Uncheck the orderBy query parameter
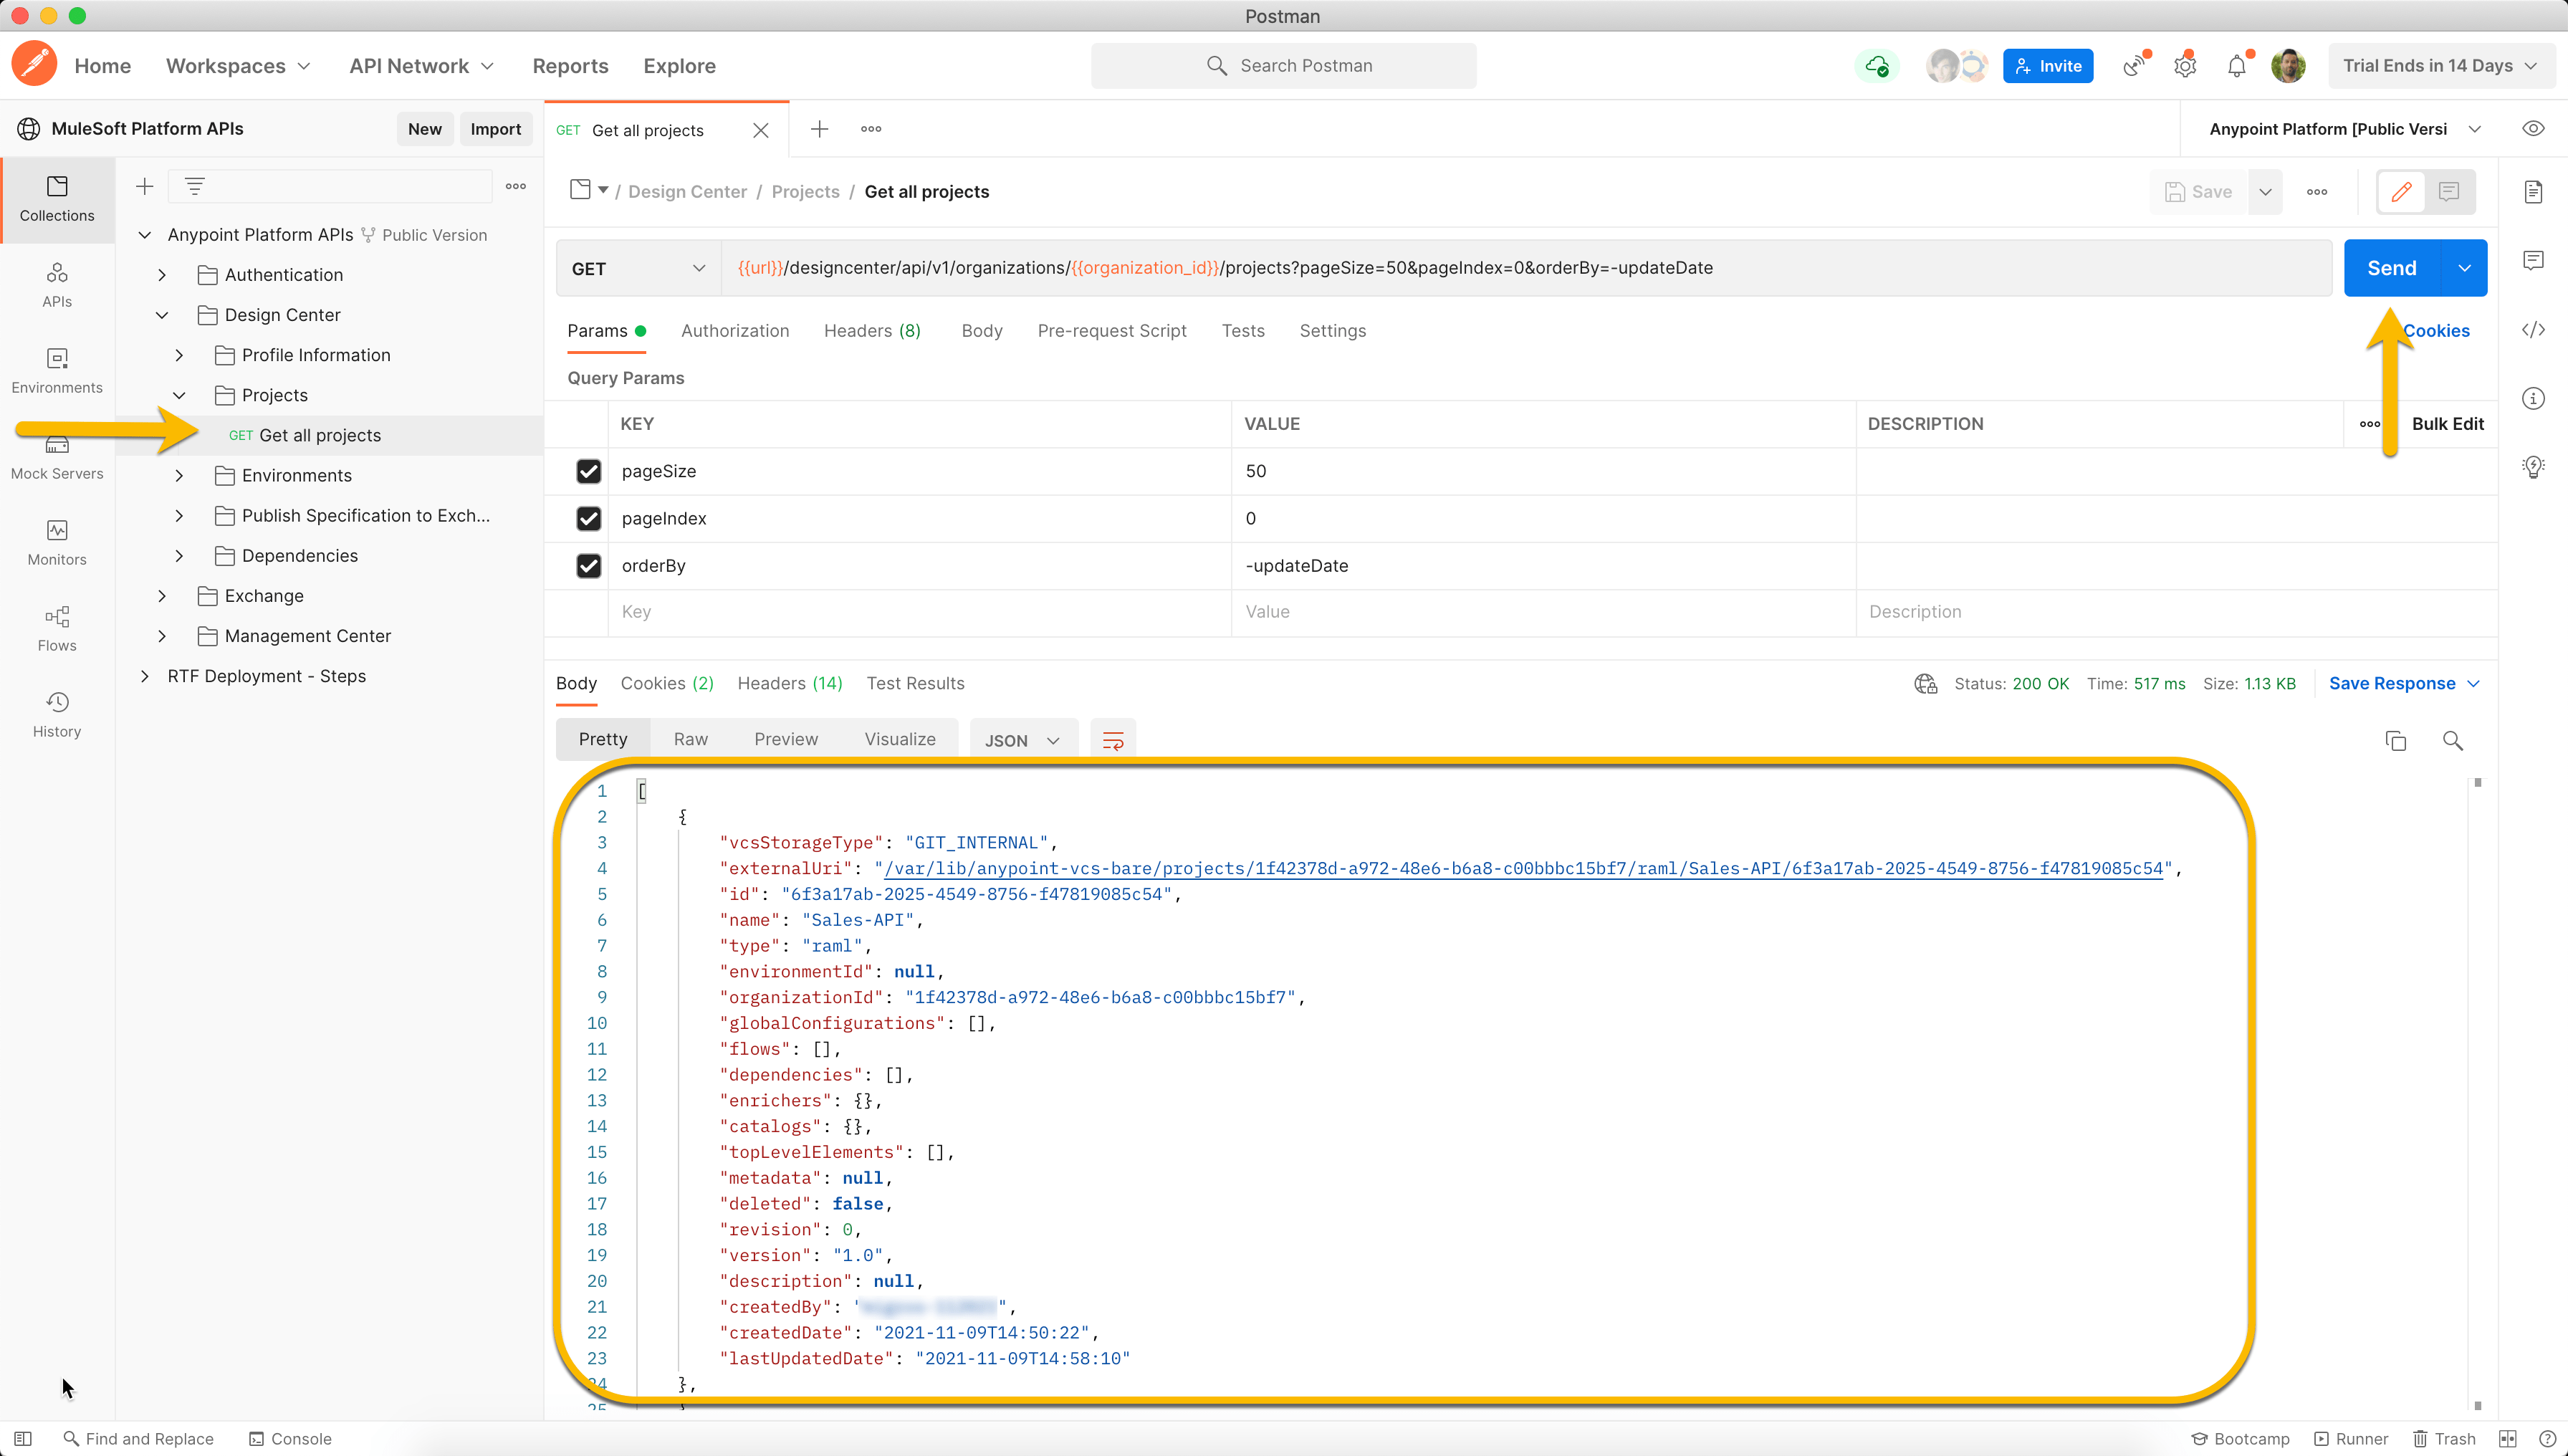2568x1456 pixels. click(x=588, y=566)
